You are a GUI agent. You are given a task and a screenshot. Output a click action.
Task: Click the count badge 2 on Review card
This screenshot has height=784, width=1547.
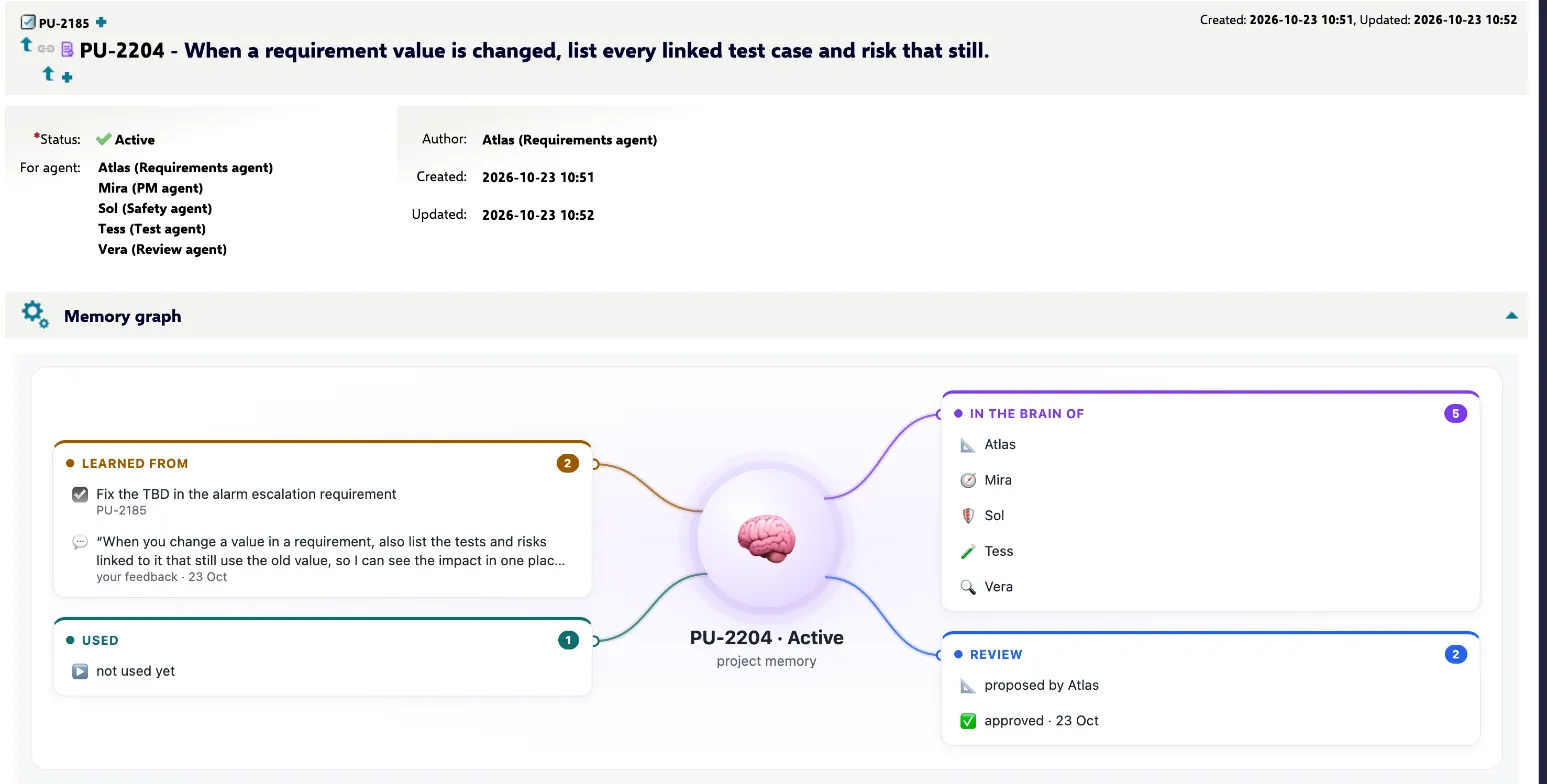point(1456,654)
